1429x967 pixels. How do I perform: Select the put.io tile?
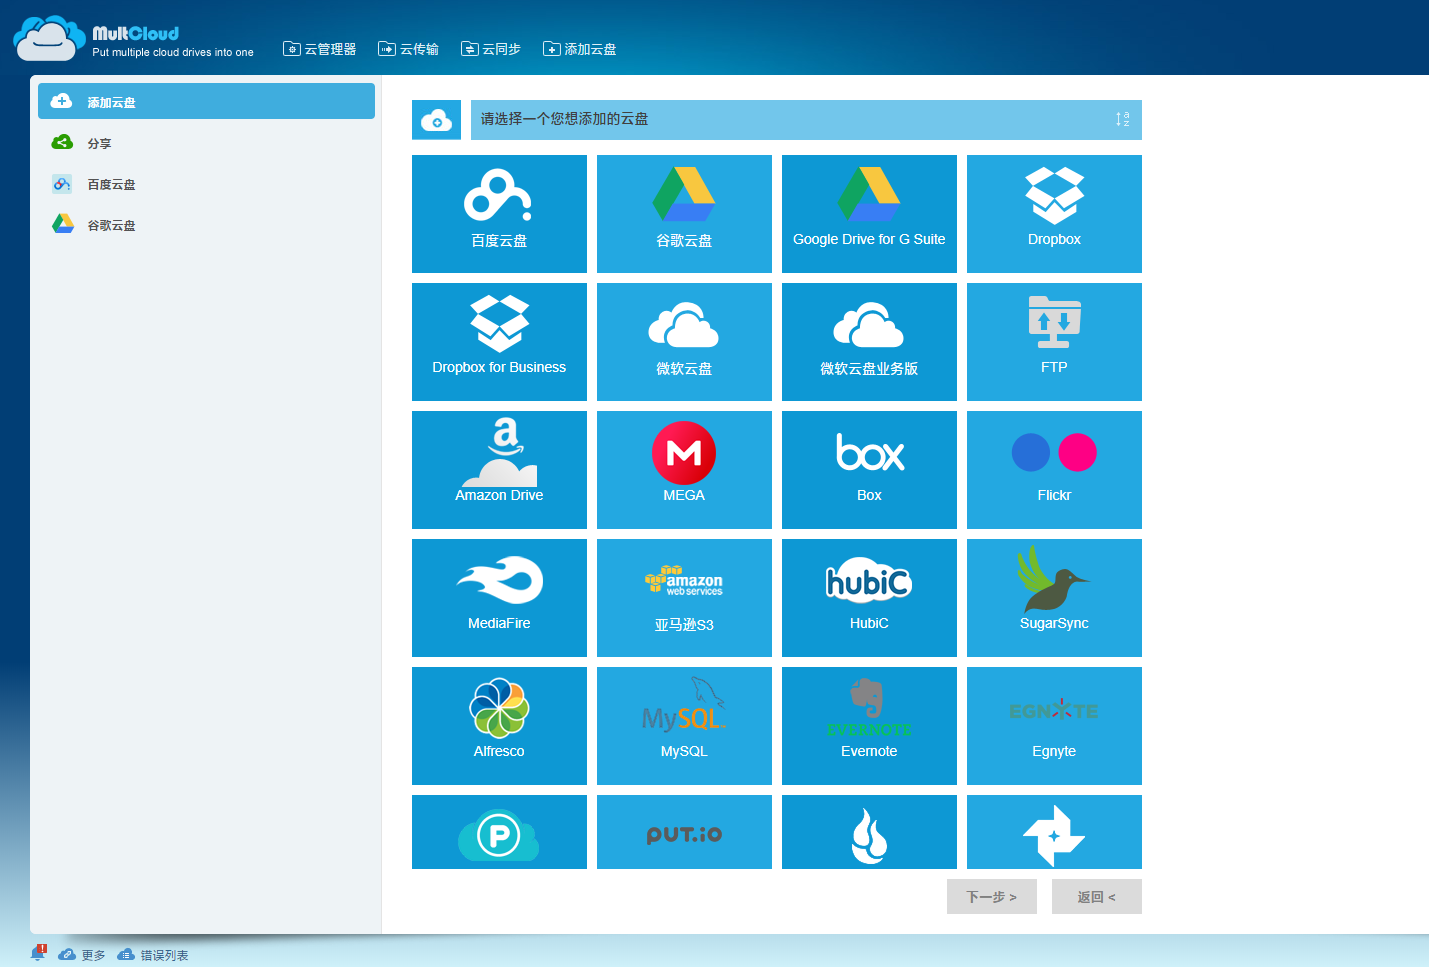click(684, 832)
